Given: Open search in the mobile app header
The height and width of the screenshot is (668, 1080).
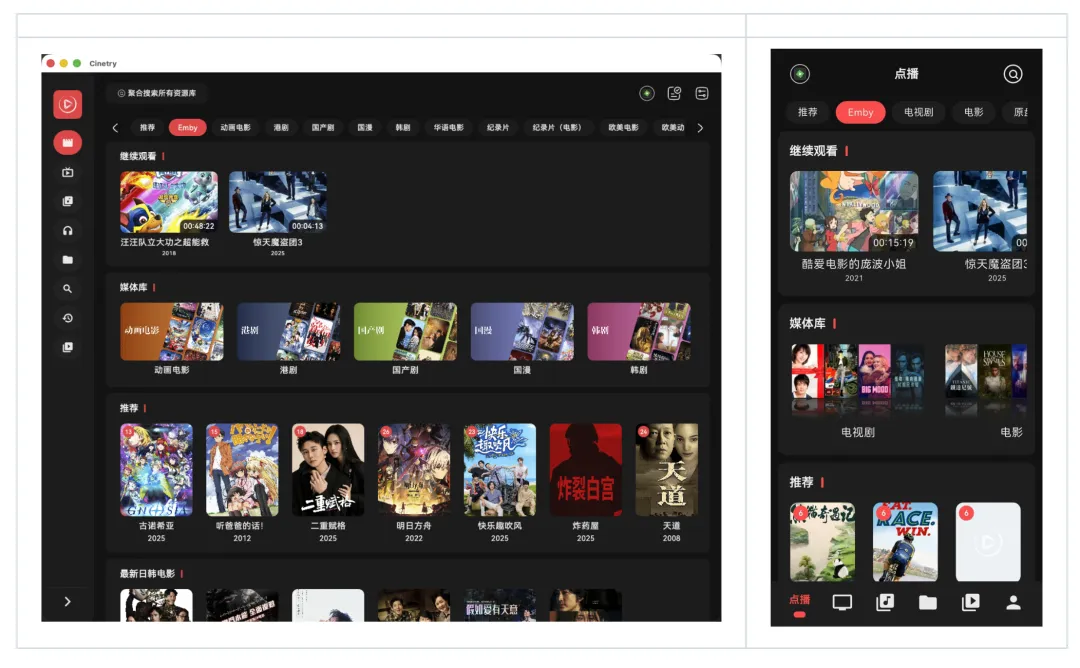Looking at the screenshot, I should pos(1012,74).
